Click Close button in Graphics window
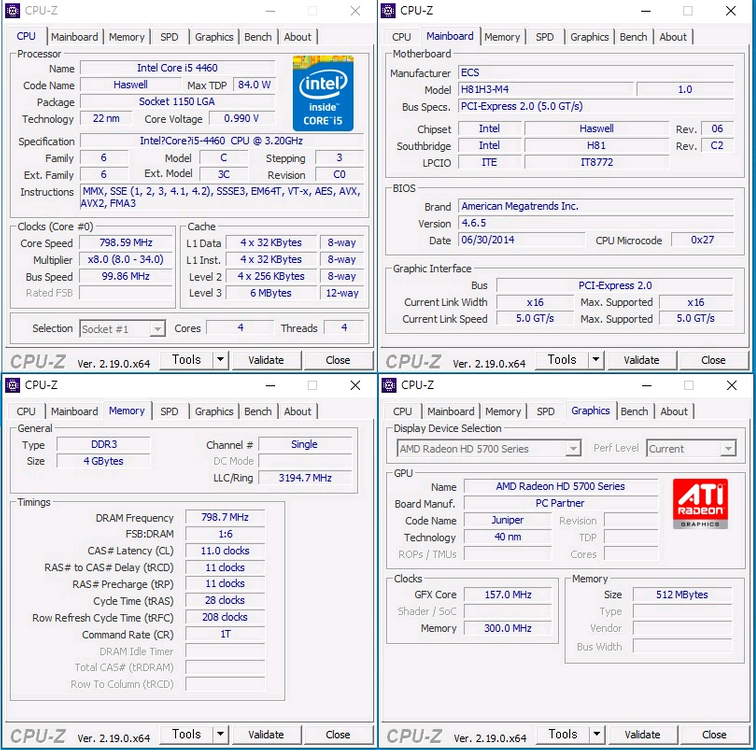 (x=714, y=735)
